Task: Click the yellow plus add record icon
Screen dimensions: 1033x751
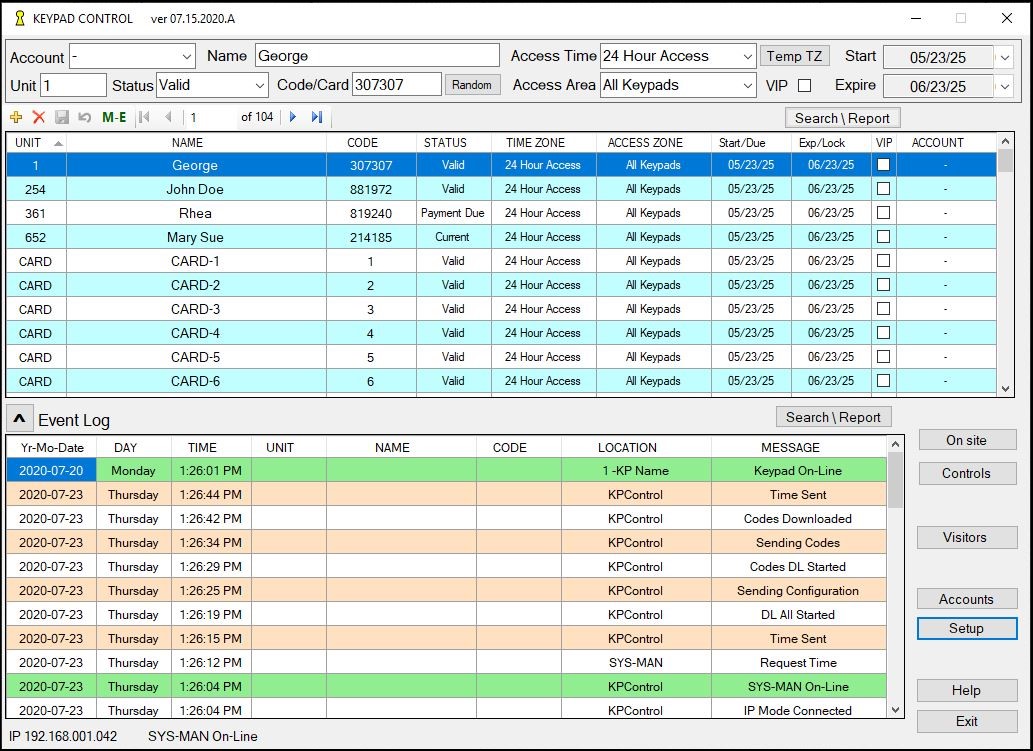Action: click(16, 117)
